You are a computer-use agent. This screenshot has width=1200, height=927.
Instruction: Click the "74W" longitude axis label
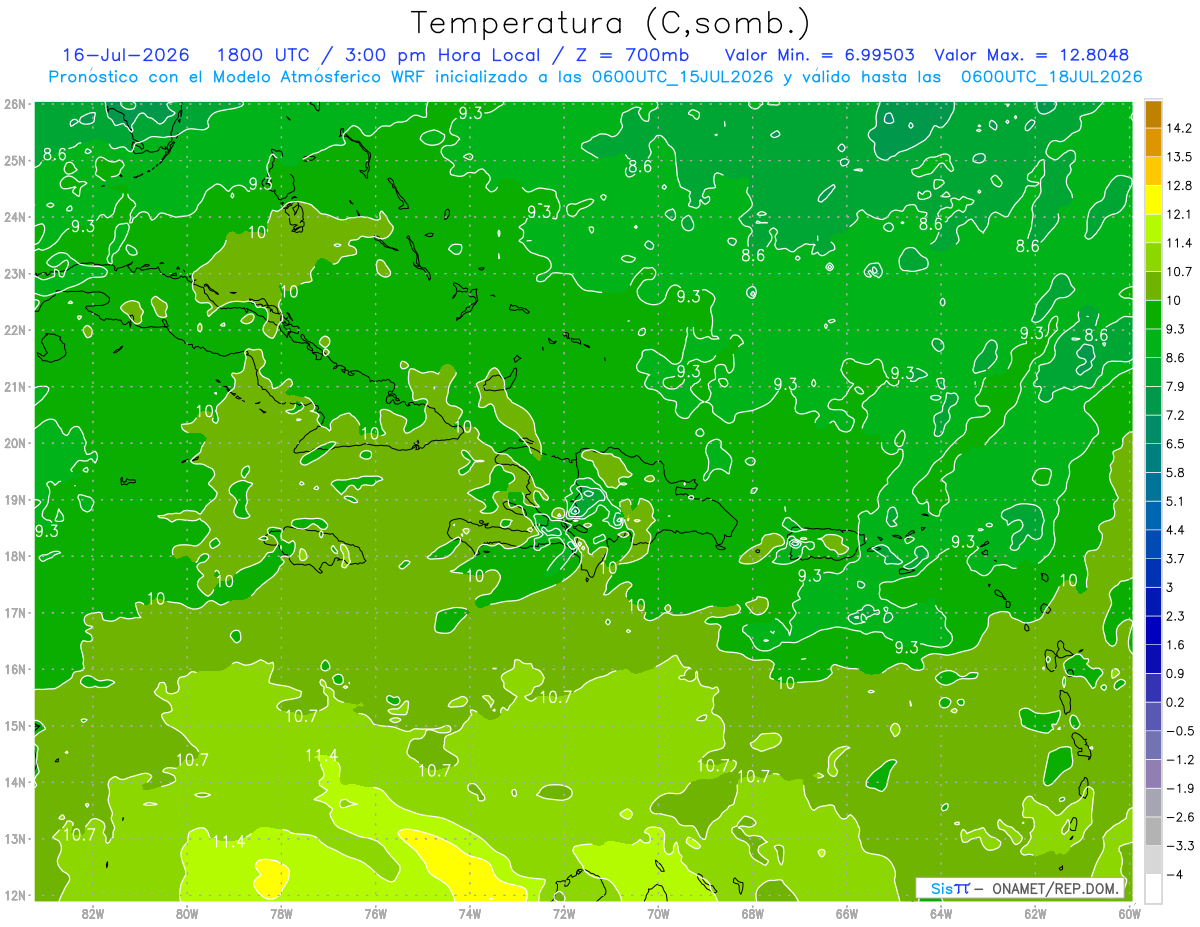pos(470,913)
